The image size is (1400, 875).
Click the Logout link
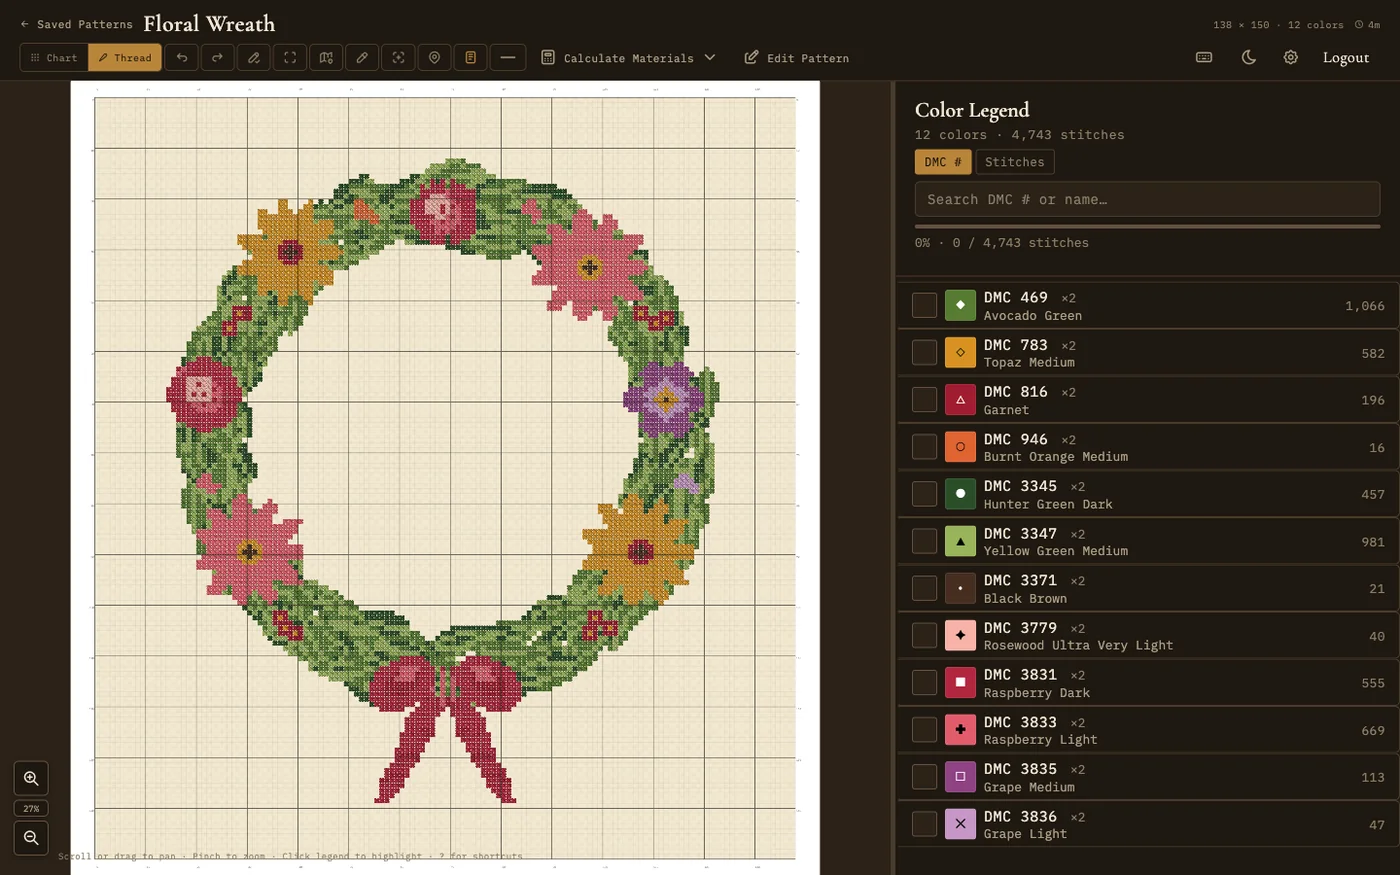tap(1345, 58)
